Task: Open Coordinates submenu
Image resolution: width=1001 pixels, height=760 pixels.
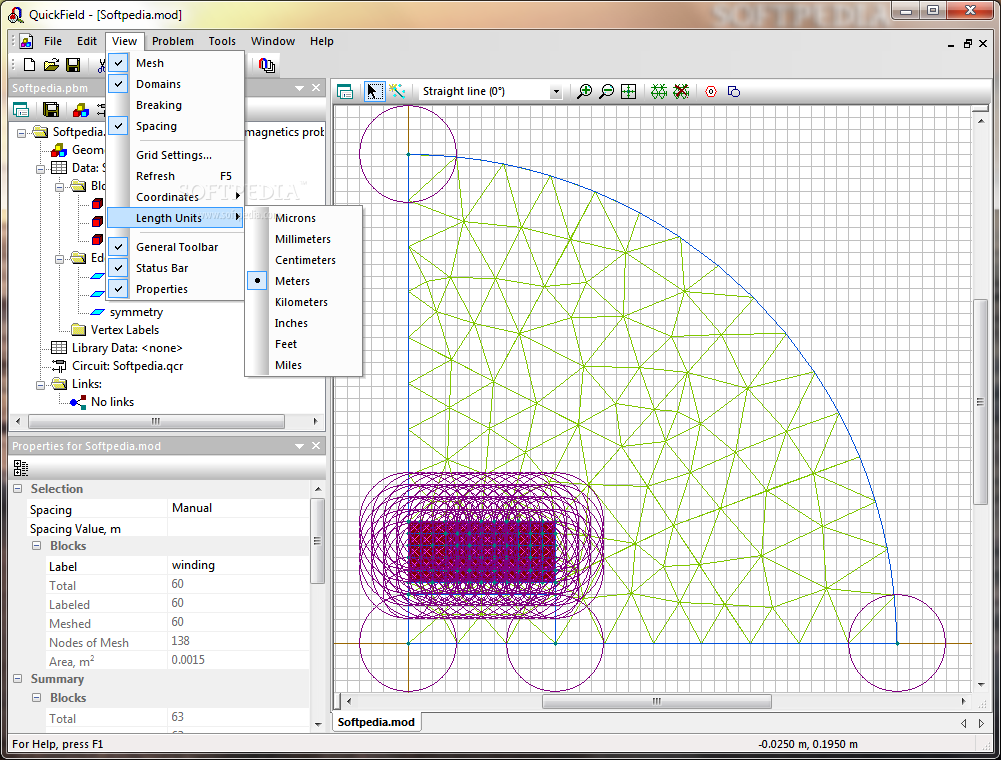Action: point(175,197)
